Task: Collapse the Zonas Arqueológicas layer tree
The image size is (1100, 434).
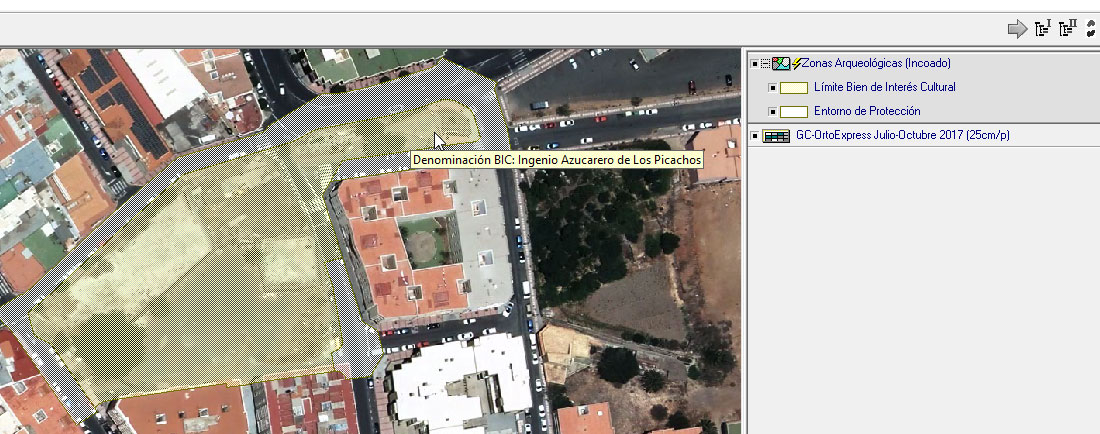Action: [765, 64]
